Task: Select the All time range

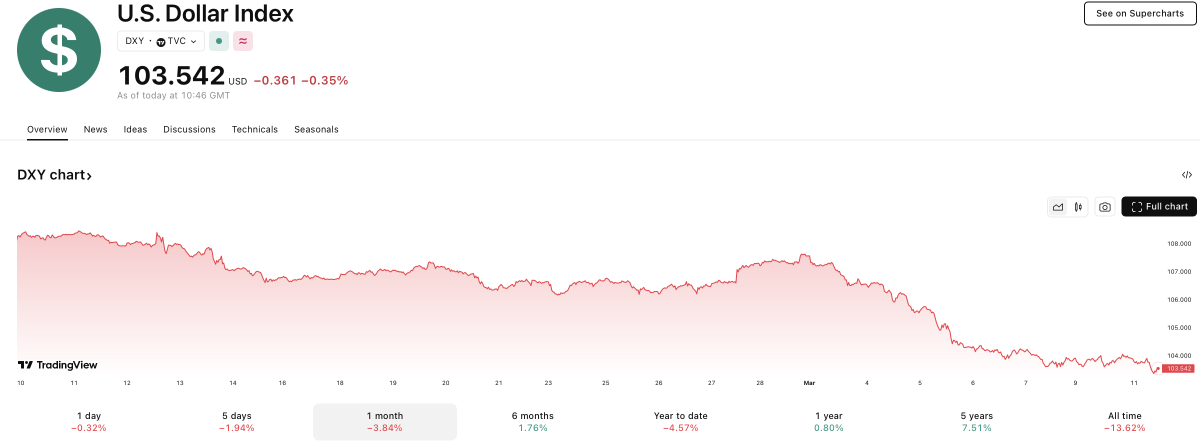Action: 1124,421
